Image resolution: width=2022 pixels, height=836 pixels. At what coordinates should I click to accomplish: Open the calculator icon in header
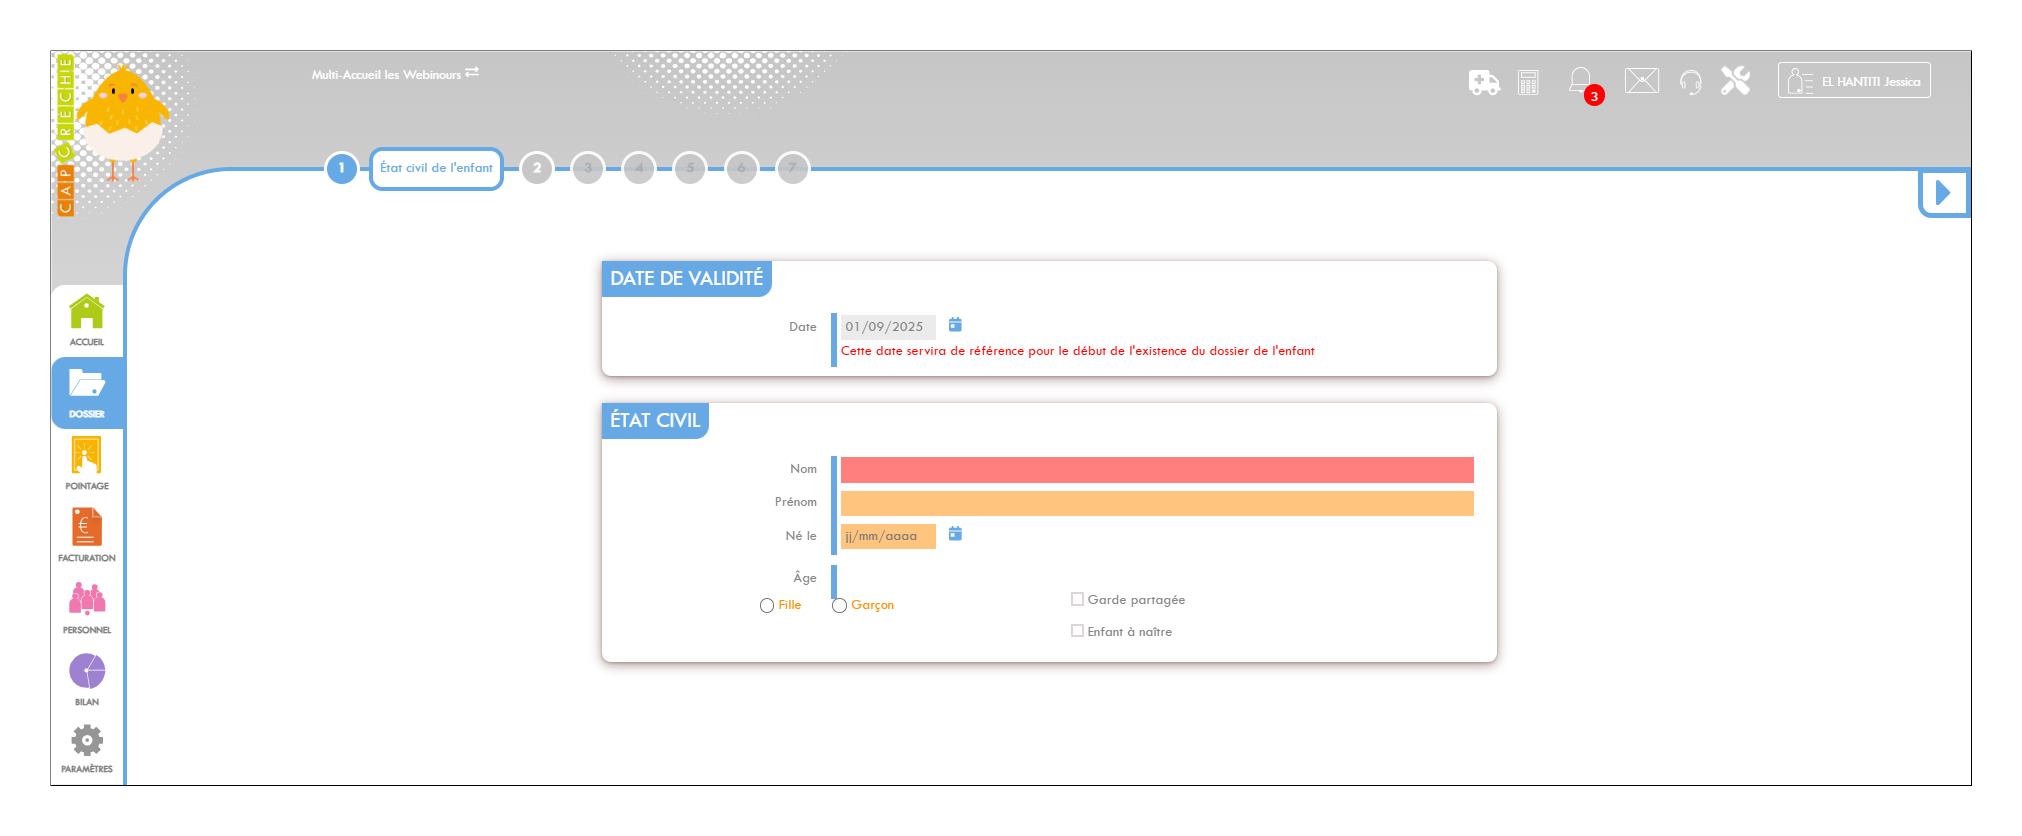pos(1528,82)
